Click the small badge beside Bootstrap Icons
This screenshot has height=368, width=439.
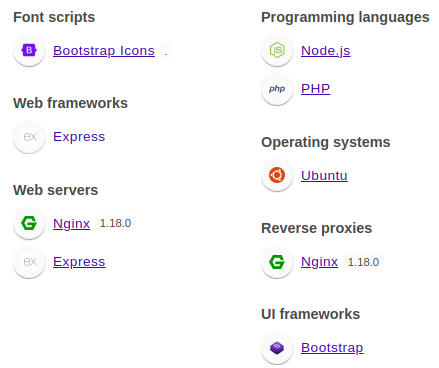[166, 51]
